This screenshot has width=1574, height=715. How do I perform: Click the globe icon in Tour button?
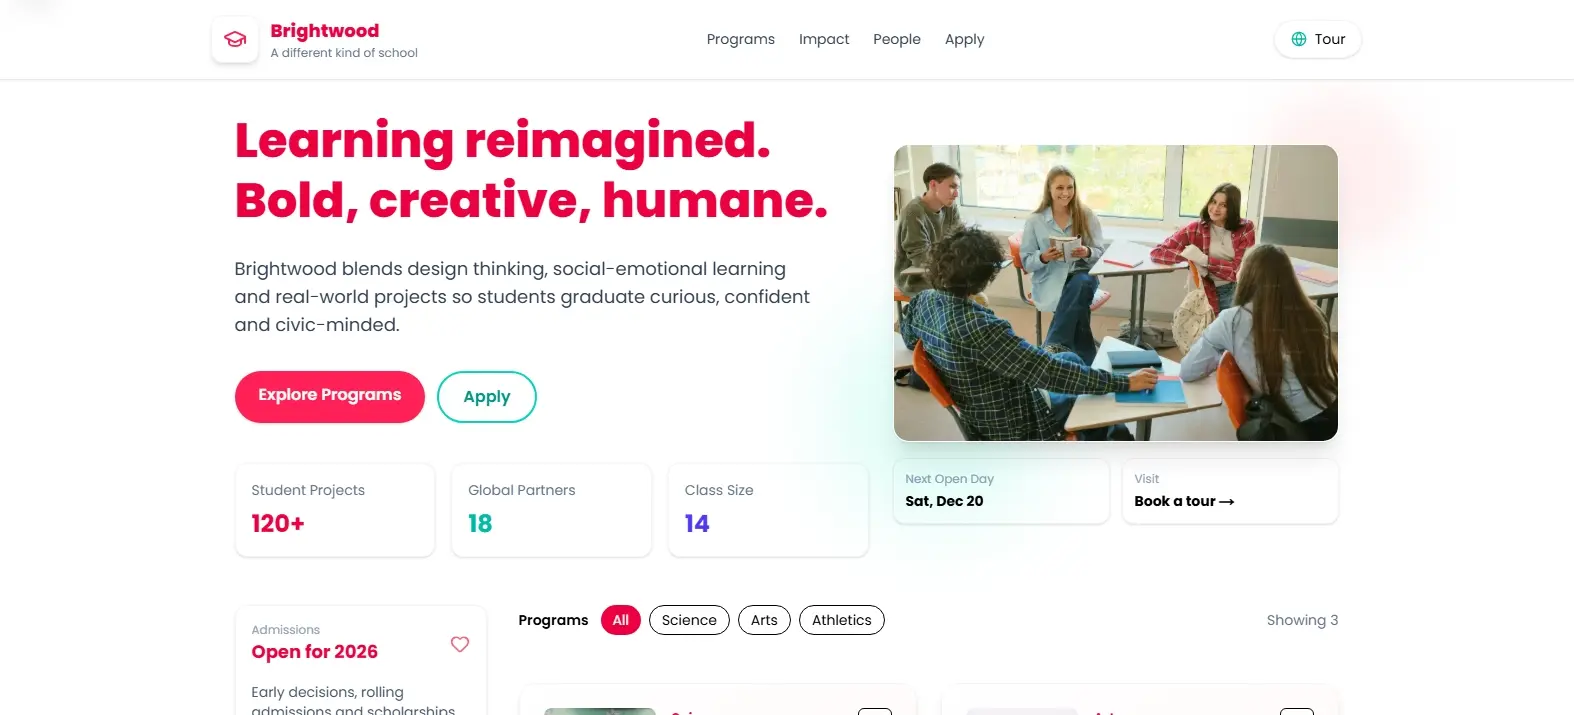tap(1299, 39)
